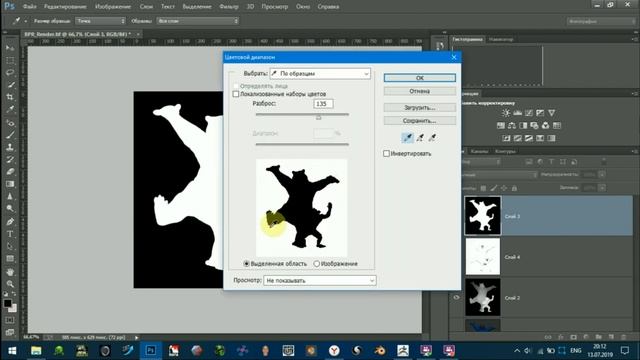Enable Локализованные наборы цветов checkbox
This screenshot has width=640, height=360.
[236, 94]
